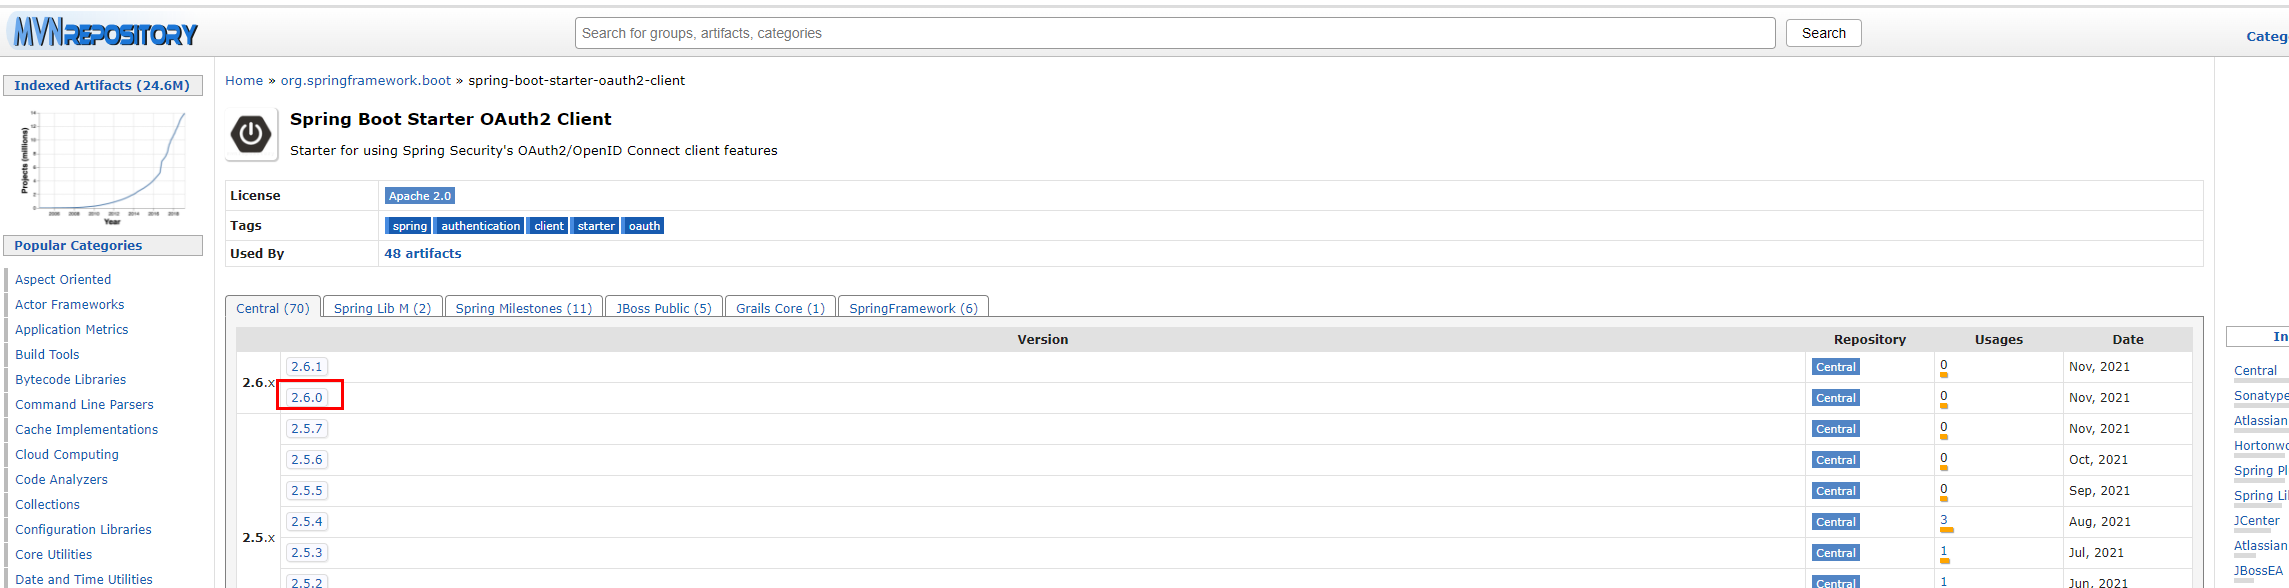Click Central badge in 2.5.3 row
The height and width of the screenshot is (588, 2289).
[x=1835, y=553]
